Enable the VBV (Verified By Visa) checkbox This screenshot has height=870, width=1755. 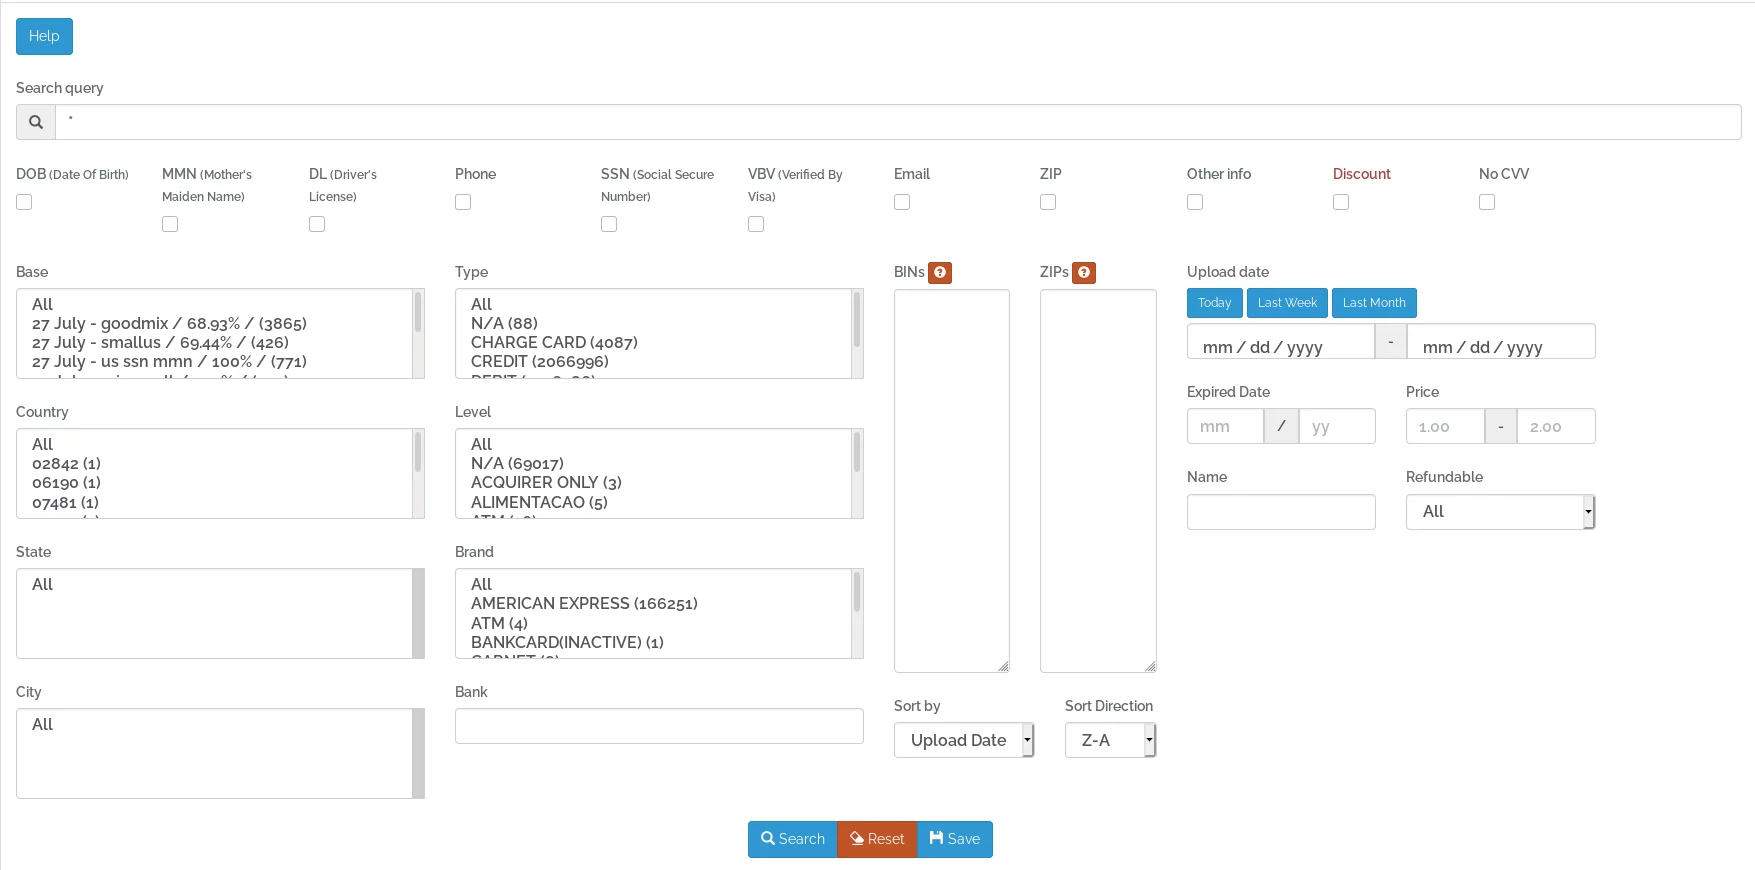point(756,224)
